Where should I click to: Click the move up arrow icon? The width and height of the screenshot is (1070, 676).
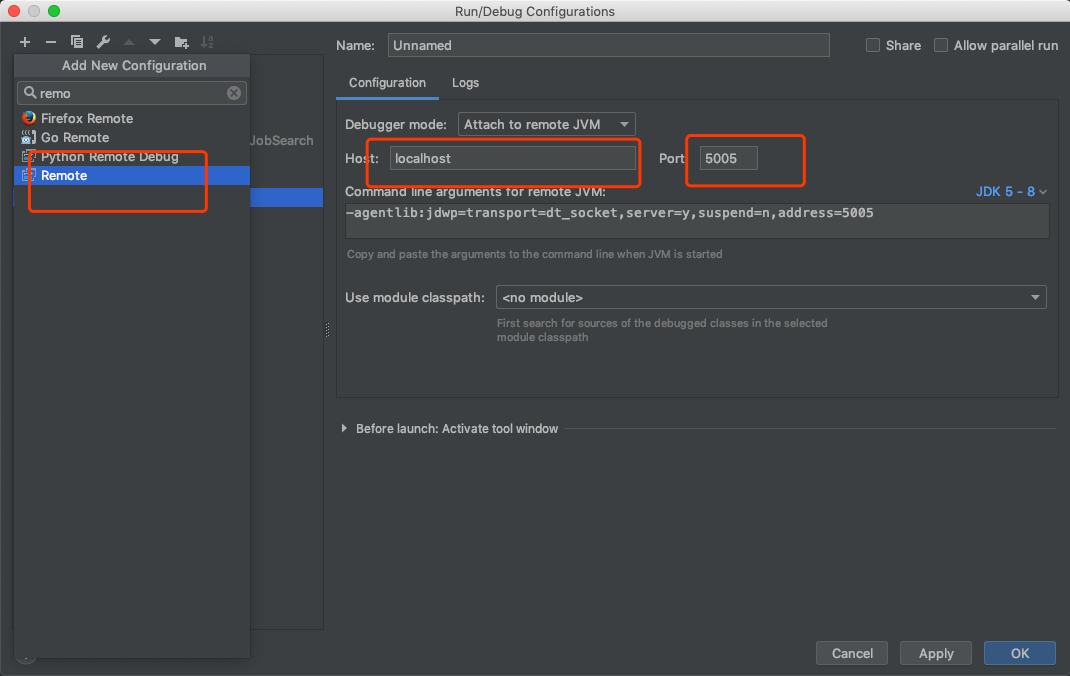click(x=129, y=42)
